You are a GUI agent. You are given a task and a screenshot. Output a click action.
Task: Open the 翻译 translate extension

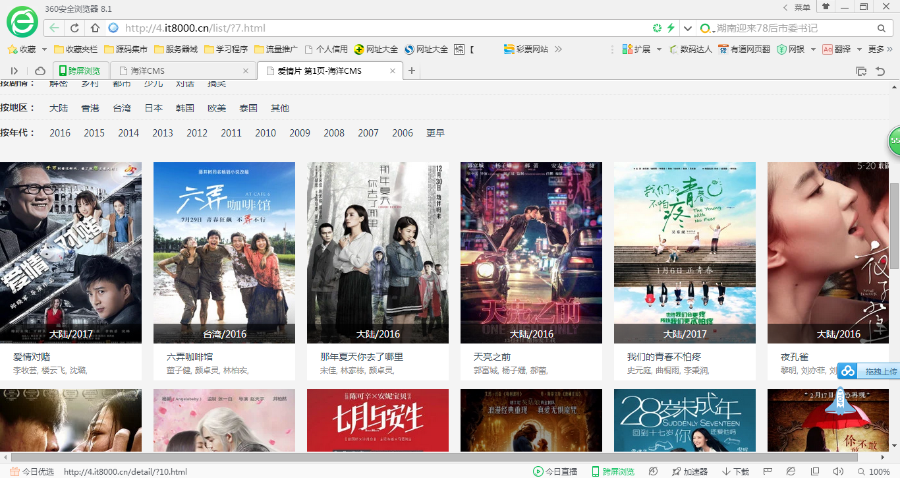click(837, 49)
